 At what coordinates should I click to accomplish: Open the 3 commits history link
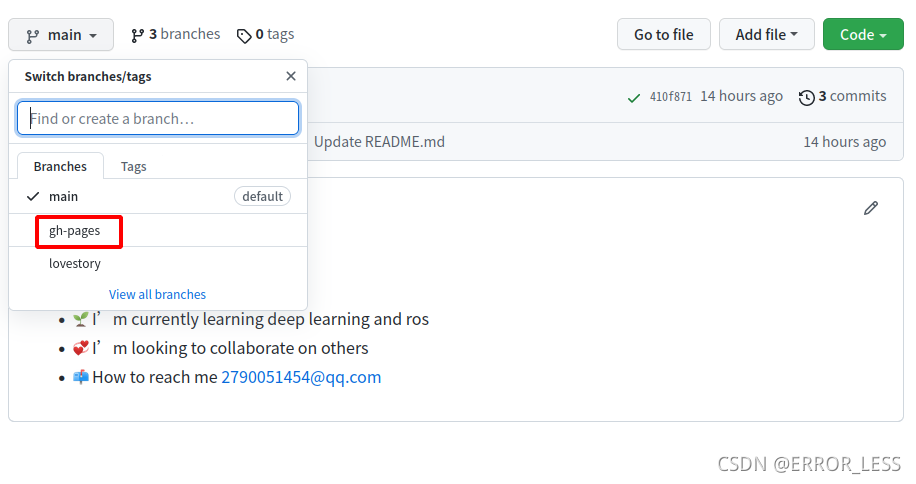[x=842, y=96]
